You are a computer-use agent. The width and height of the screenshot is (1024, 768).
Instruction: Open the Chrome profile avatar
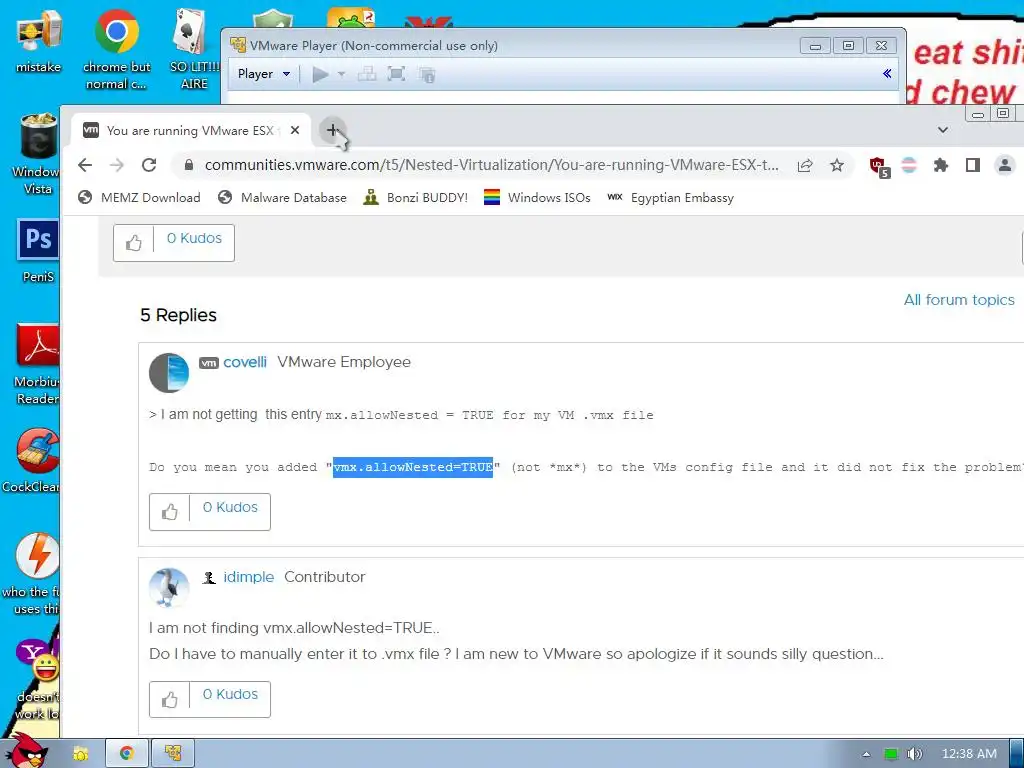click(1004, 165)
